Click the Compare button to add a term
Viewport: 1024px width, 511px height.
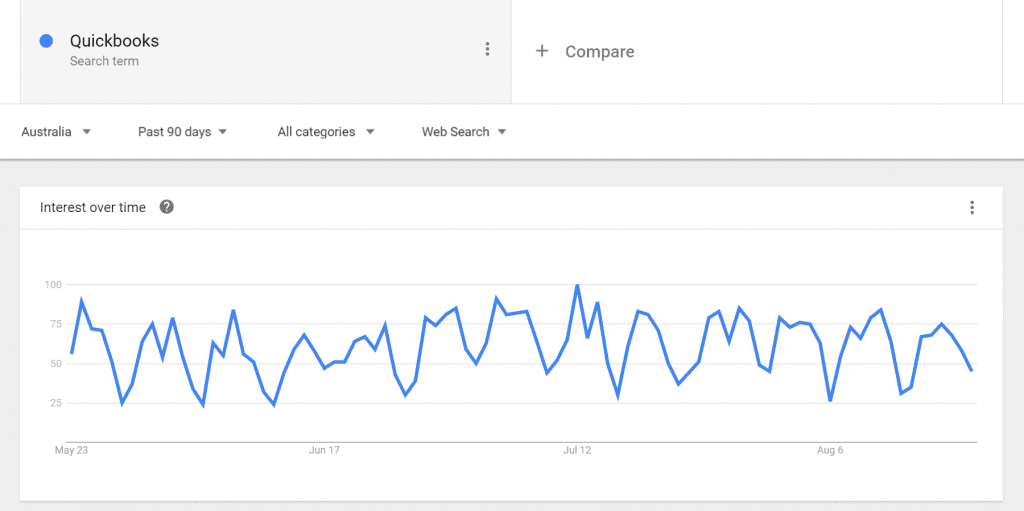click(x=584, y=52)
